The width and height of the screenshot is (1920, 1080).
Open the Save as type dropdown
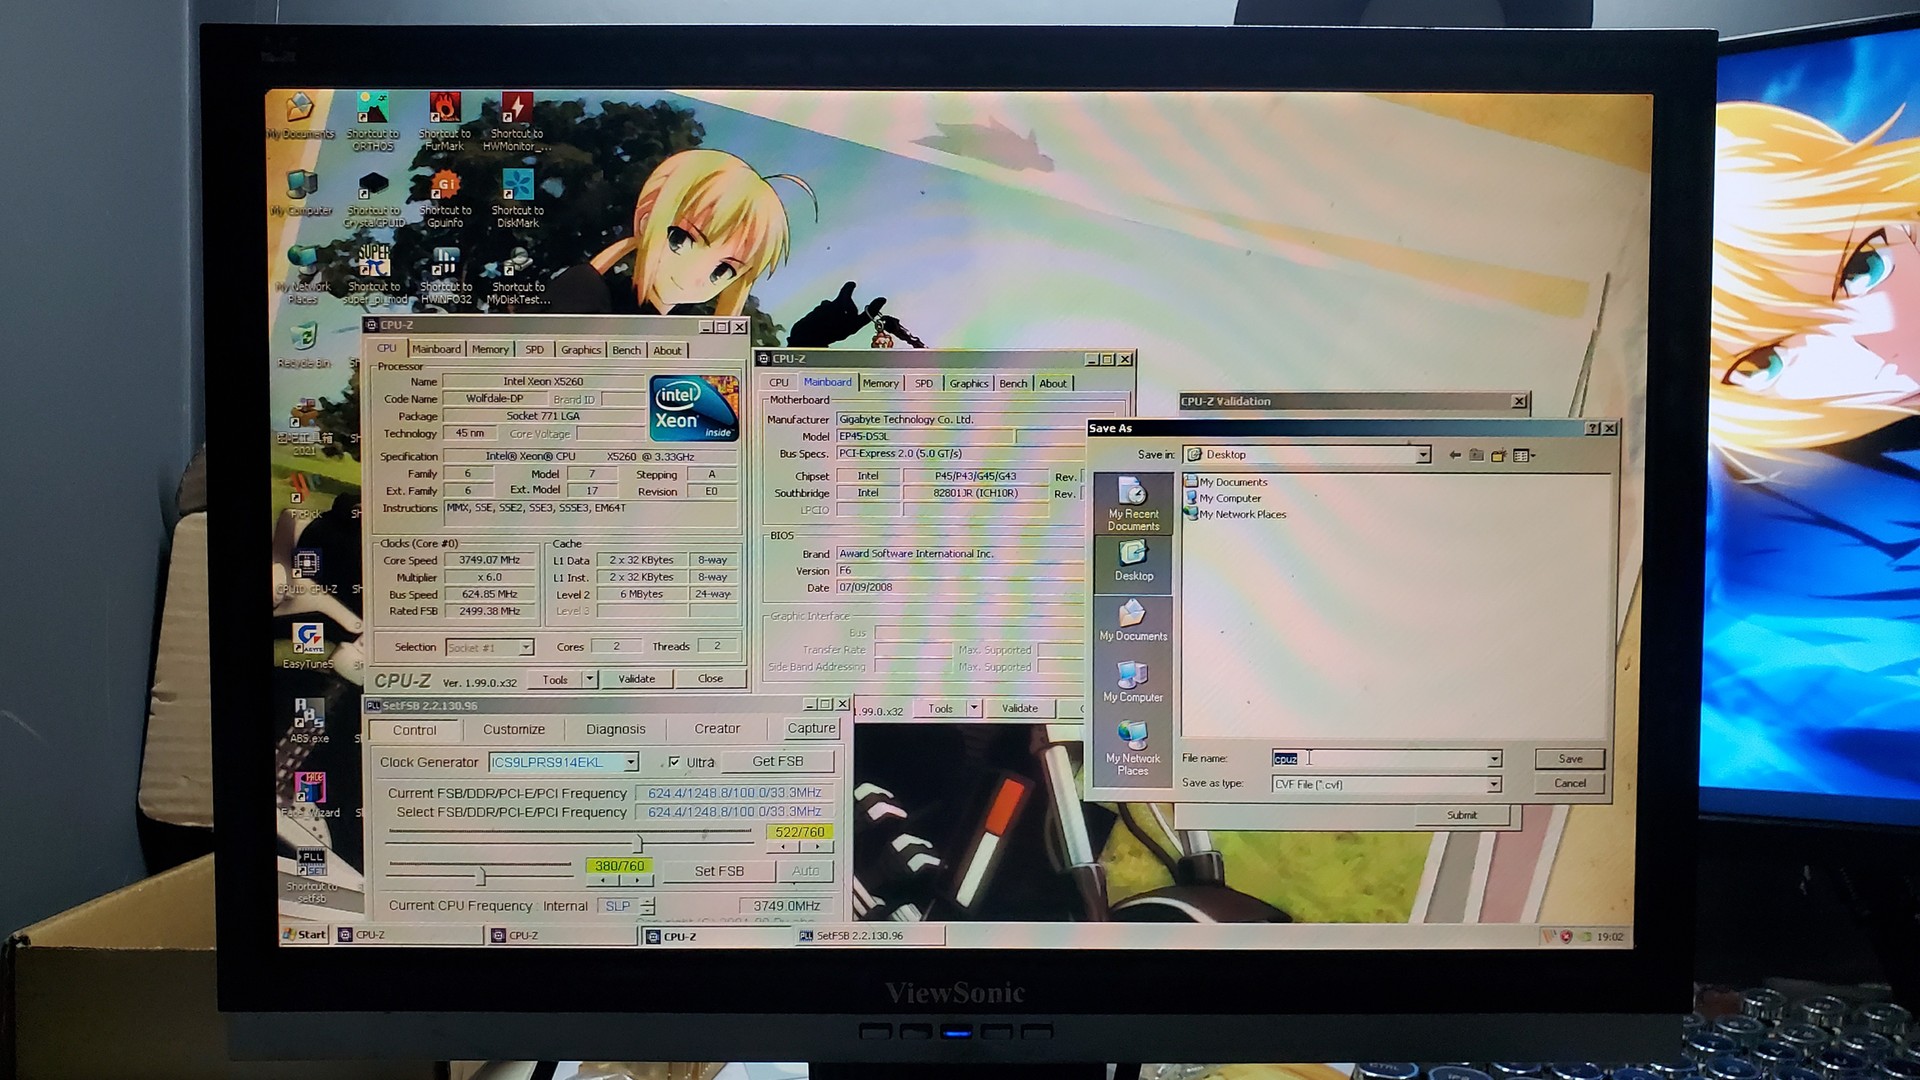pyautogui.click(x=1494, y=785)
